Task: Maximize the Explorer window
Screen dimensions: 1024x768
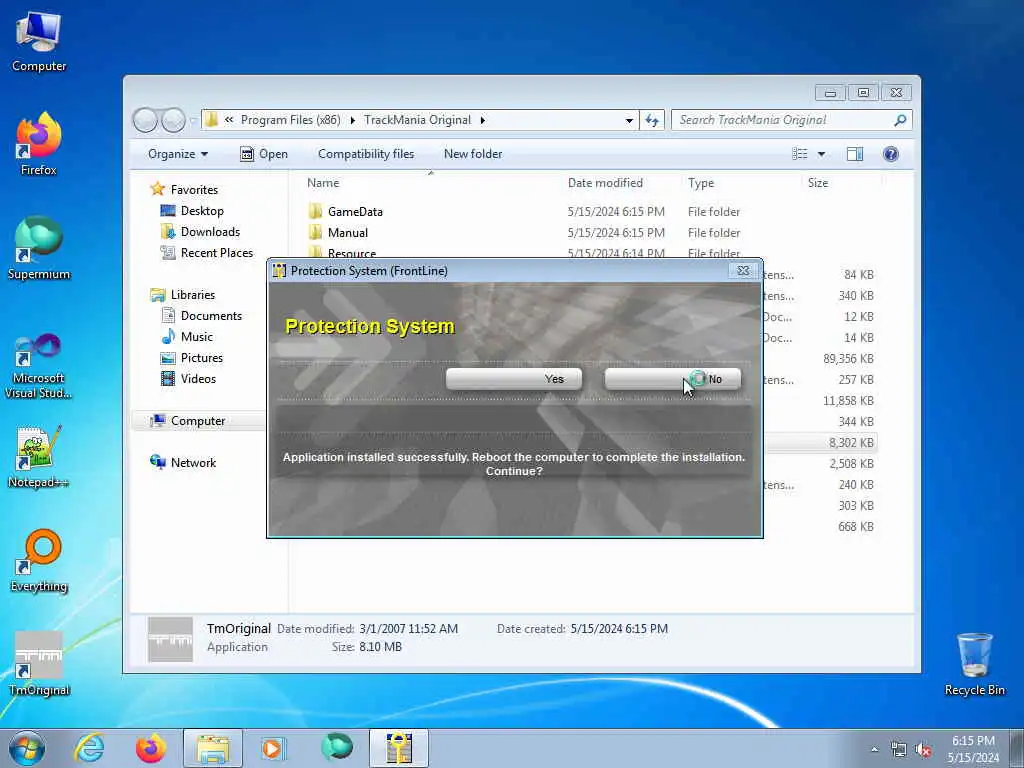Action: 863,93
